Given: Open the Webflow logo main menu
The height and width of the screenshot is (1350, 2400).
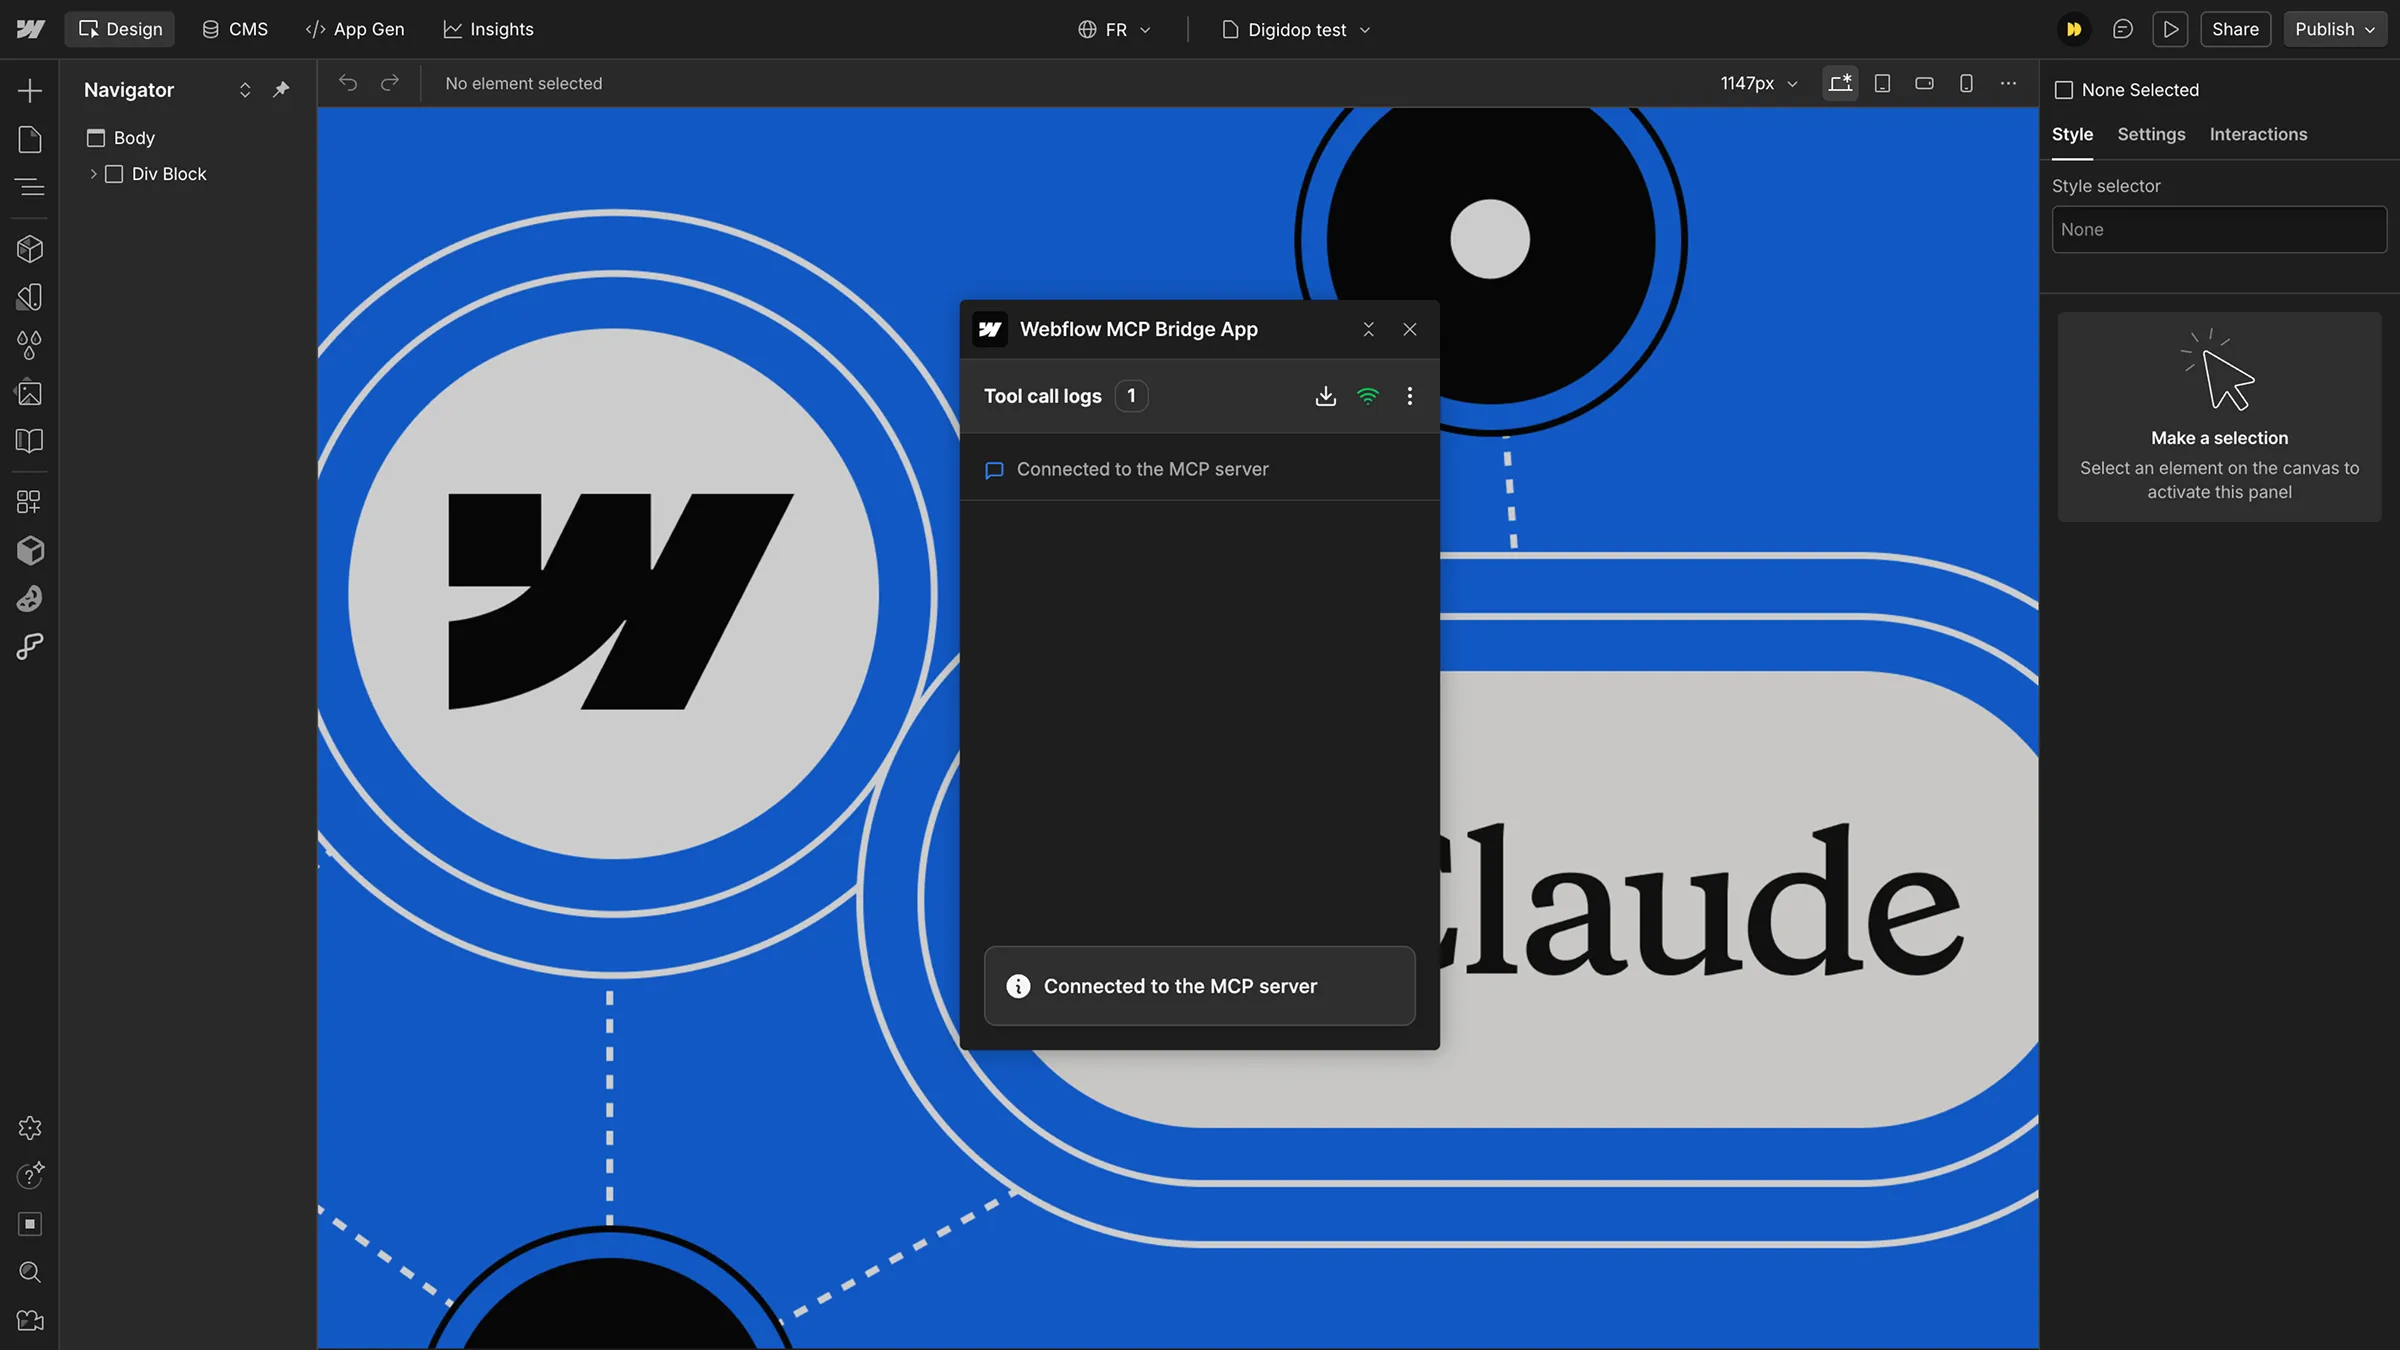Looking at the screenshot, I should click(x=31, y=29).
